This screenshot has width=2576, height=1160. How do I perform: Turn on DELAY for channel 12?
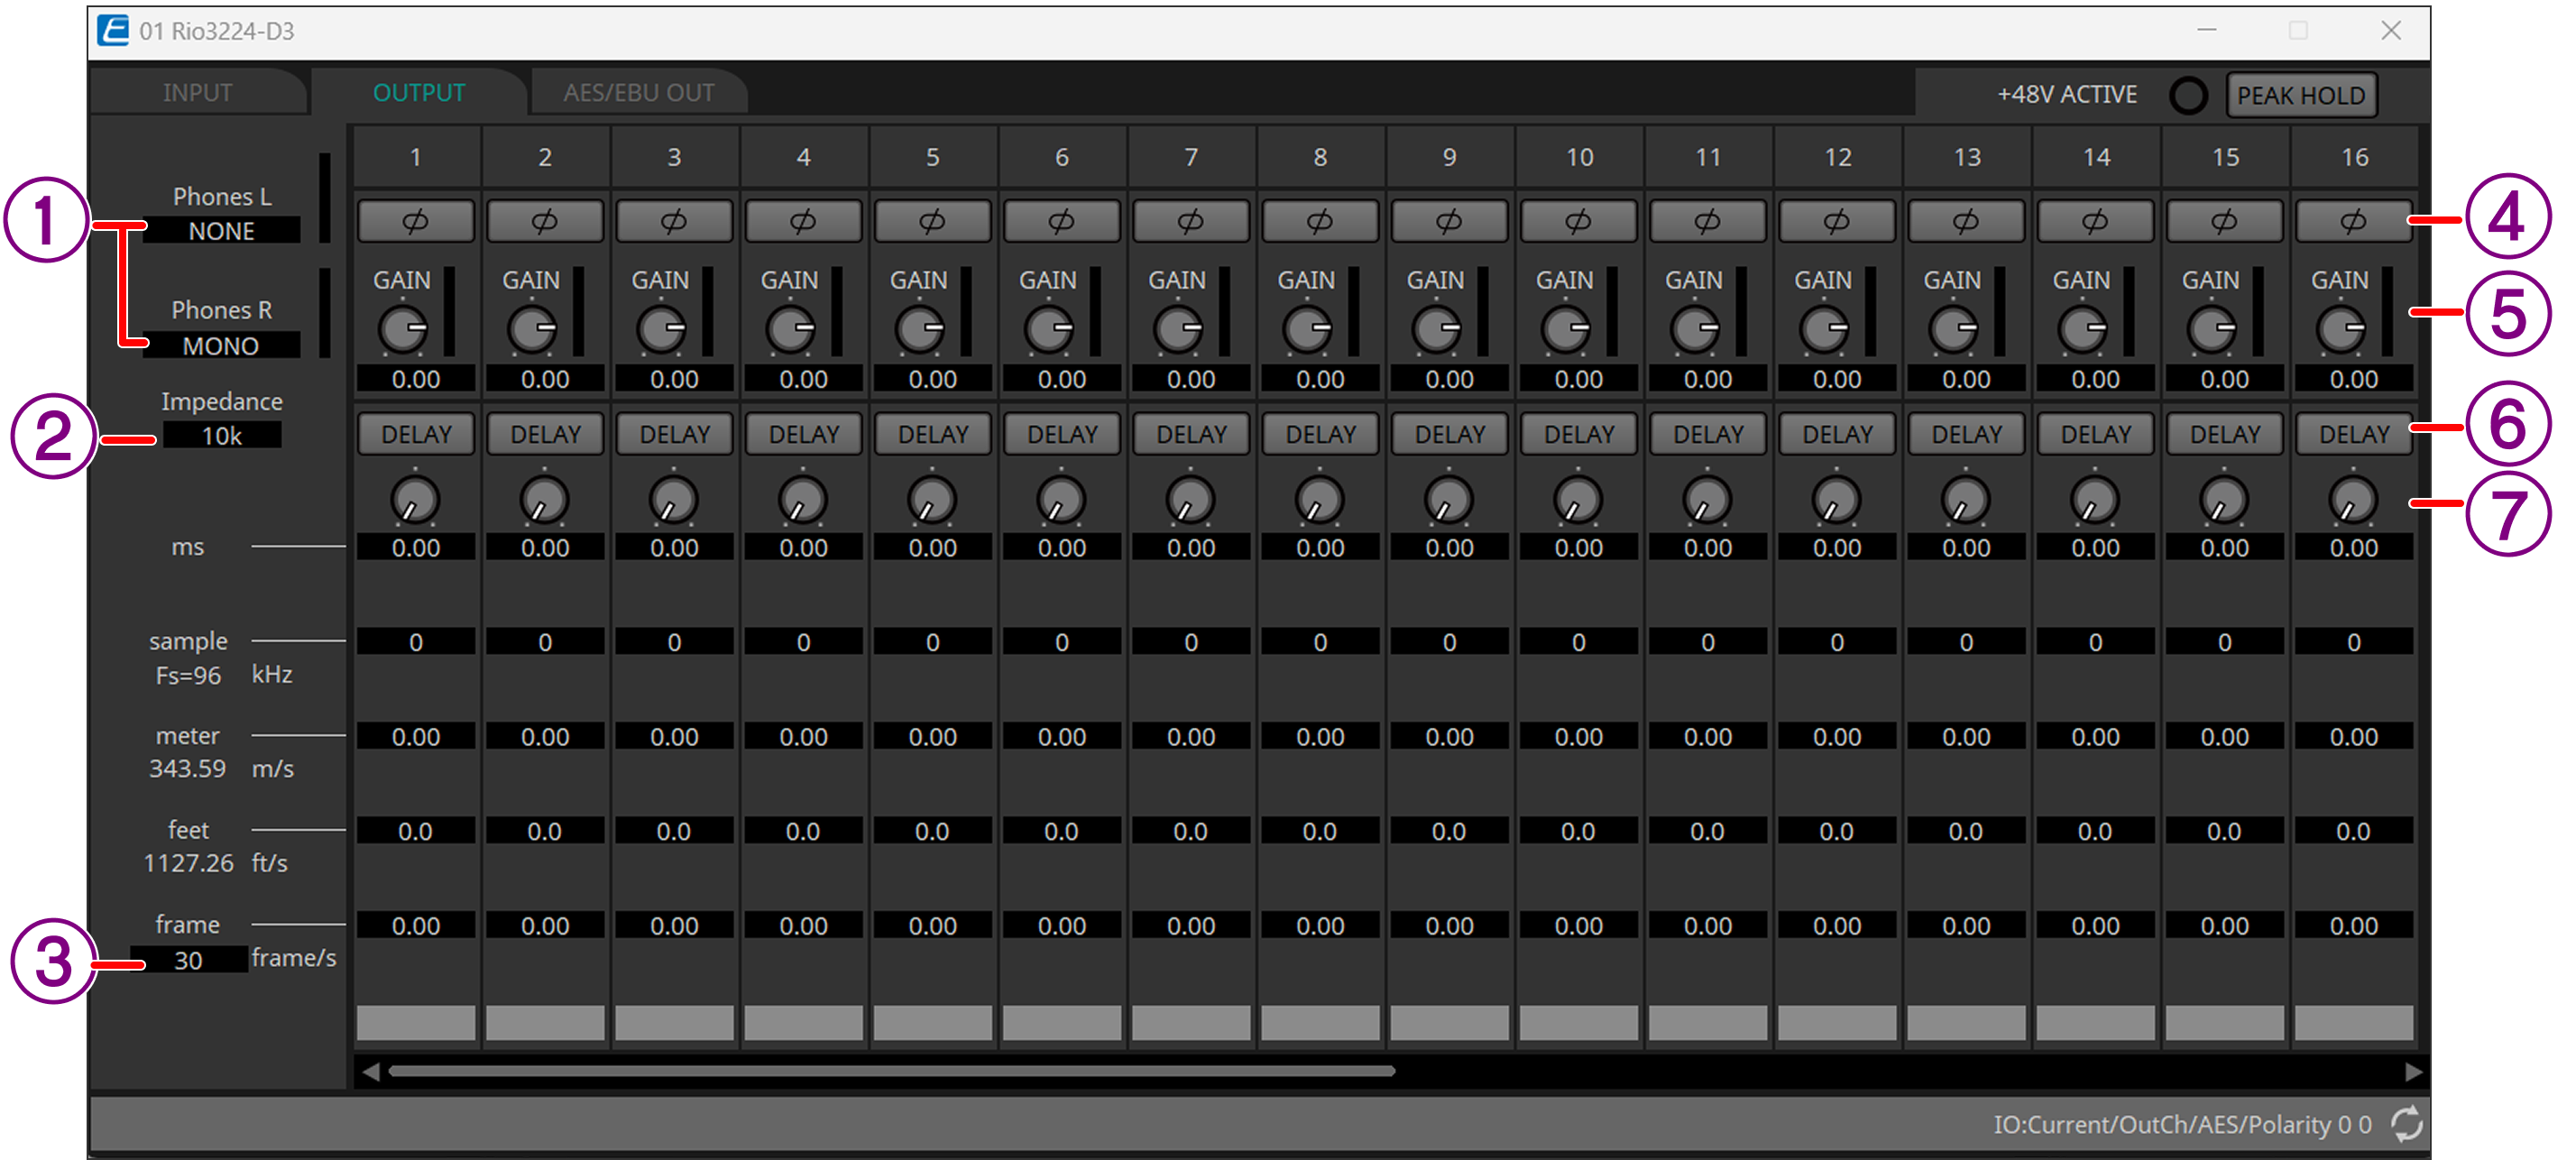coord(1837,434)
